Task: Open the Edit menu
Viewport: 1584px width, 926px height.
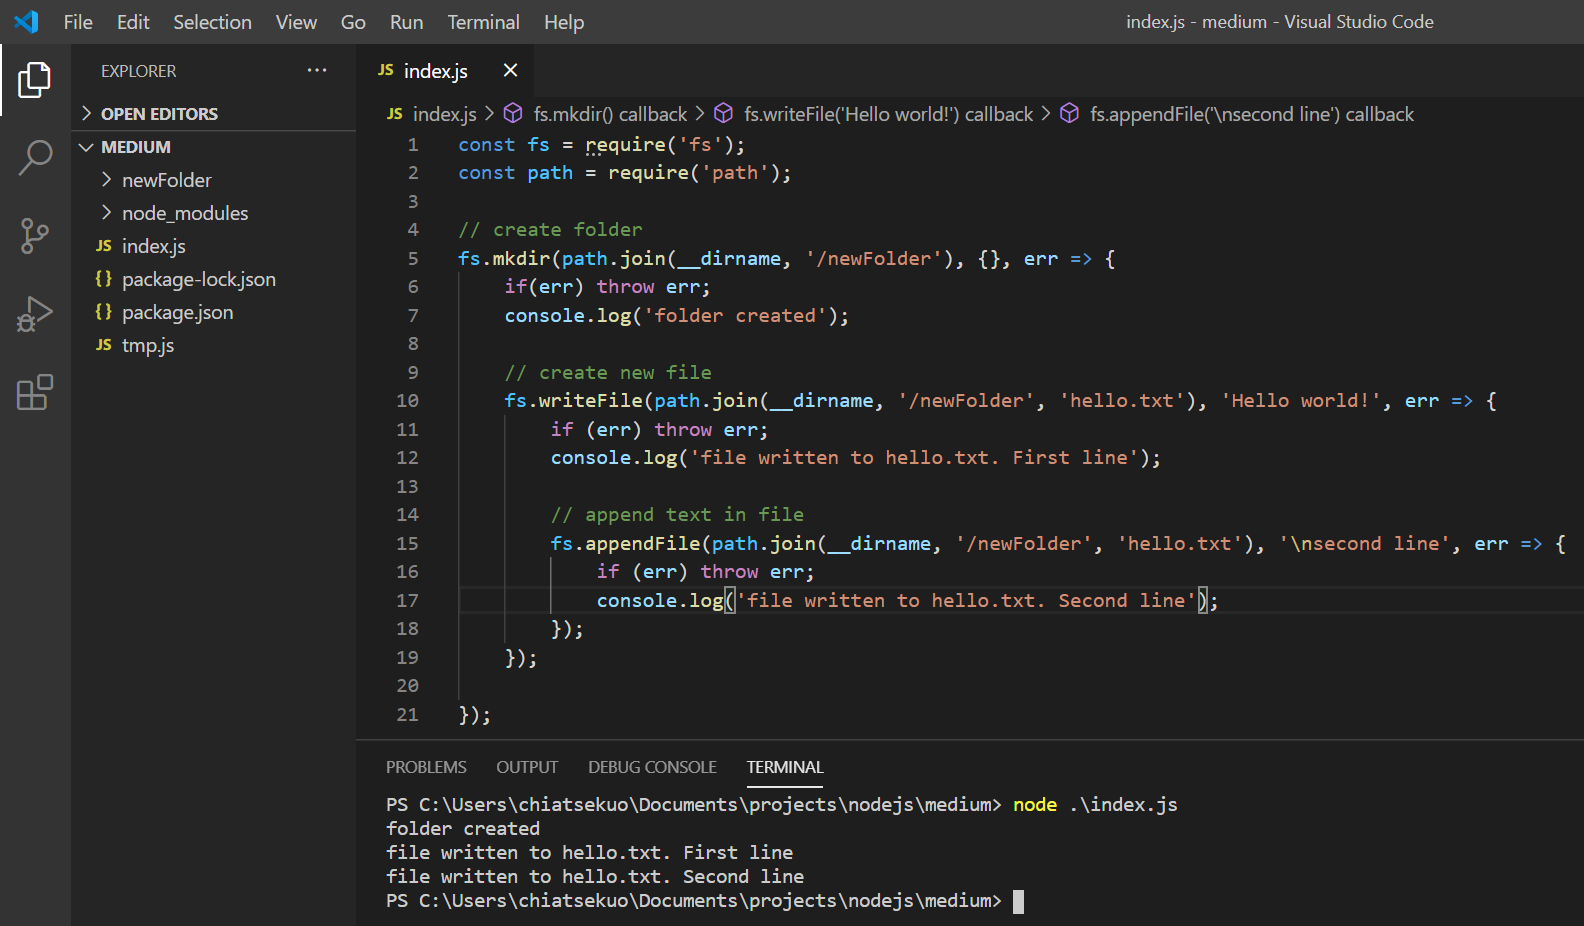Action: 133,22
